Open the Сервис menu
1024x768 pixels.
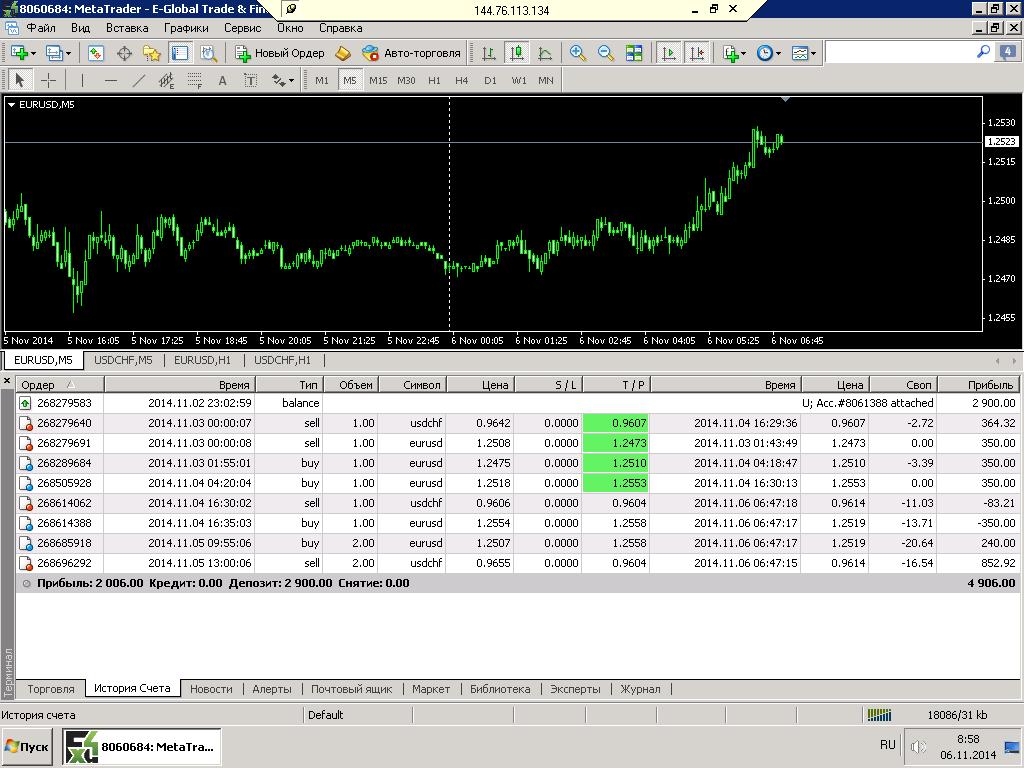[242, 28]
